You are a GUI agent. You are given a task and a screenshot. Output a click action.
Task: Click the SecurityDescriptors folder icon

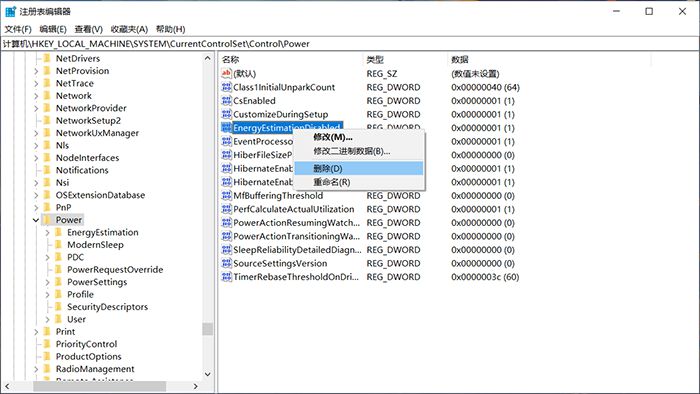(x=58, y=307)
